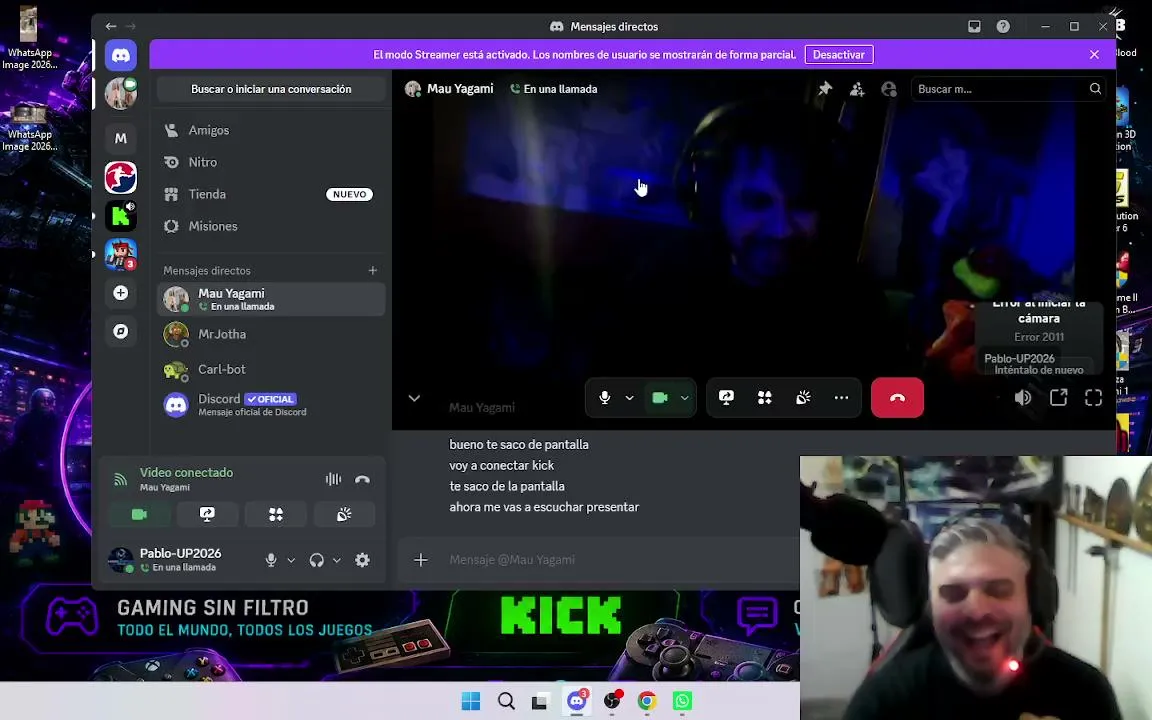The width and height of the screenshot is (1152, 720).
Task: Open Nitro page
Action: [x=270, y=162]
